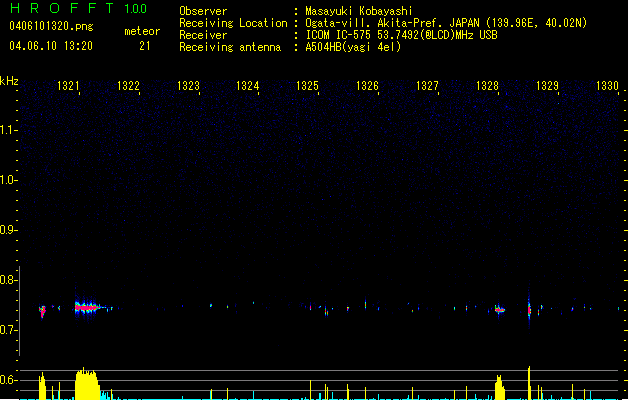Select observer name Masayuki Kobayashi
The width and height of the screenshot is (629, 400).
359,11
